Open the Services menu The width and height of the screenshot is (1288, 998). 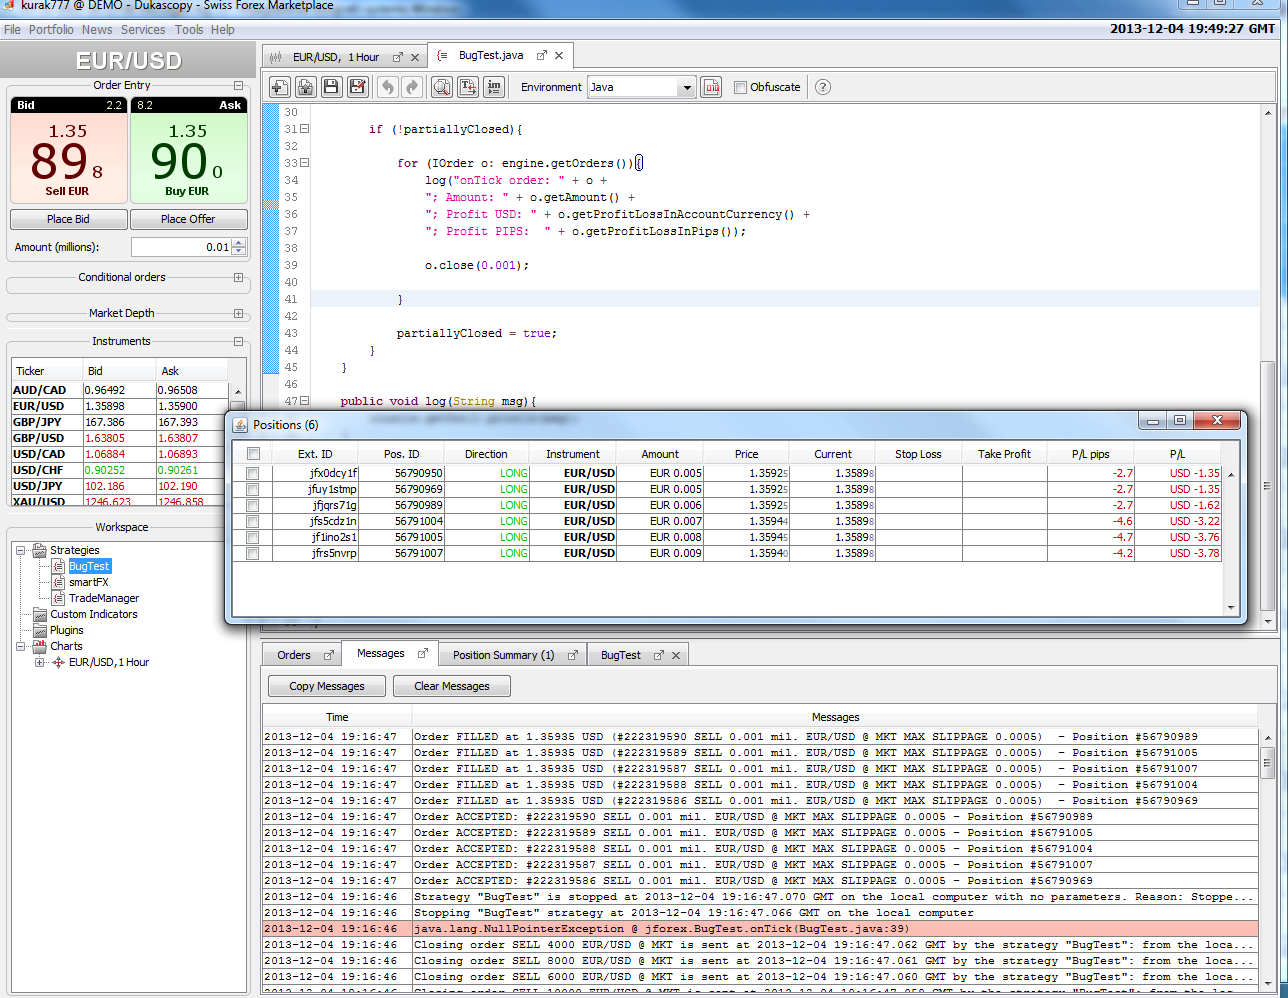tap(143, 29)
